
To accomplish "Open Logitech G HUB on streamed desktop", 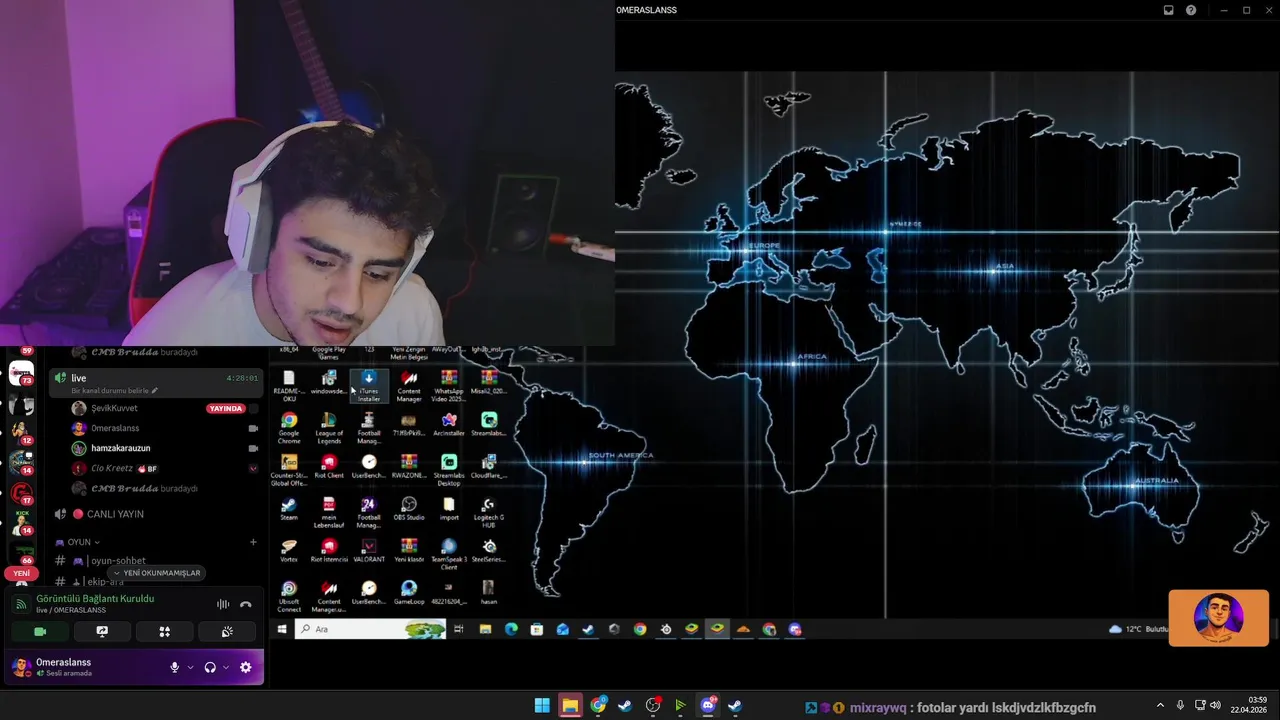I will pos(489,511).
